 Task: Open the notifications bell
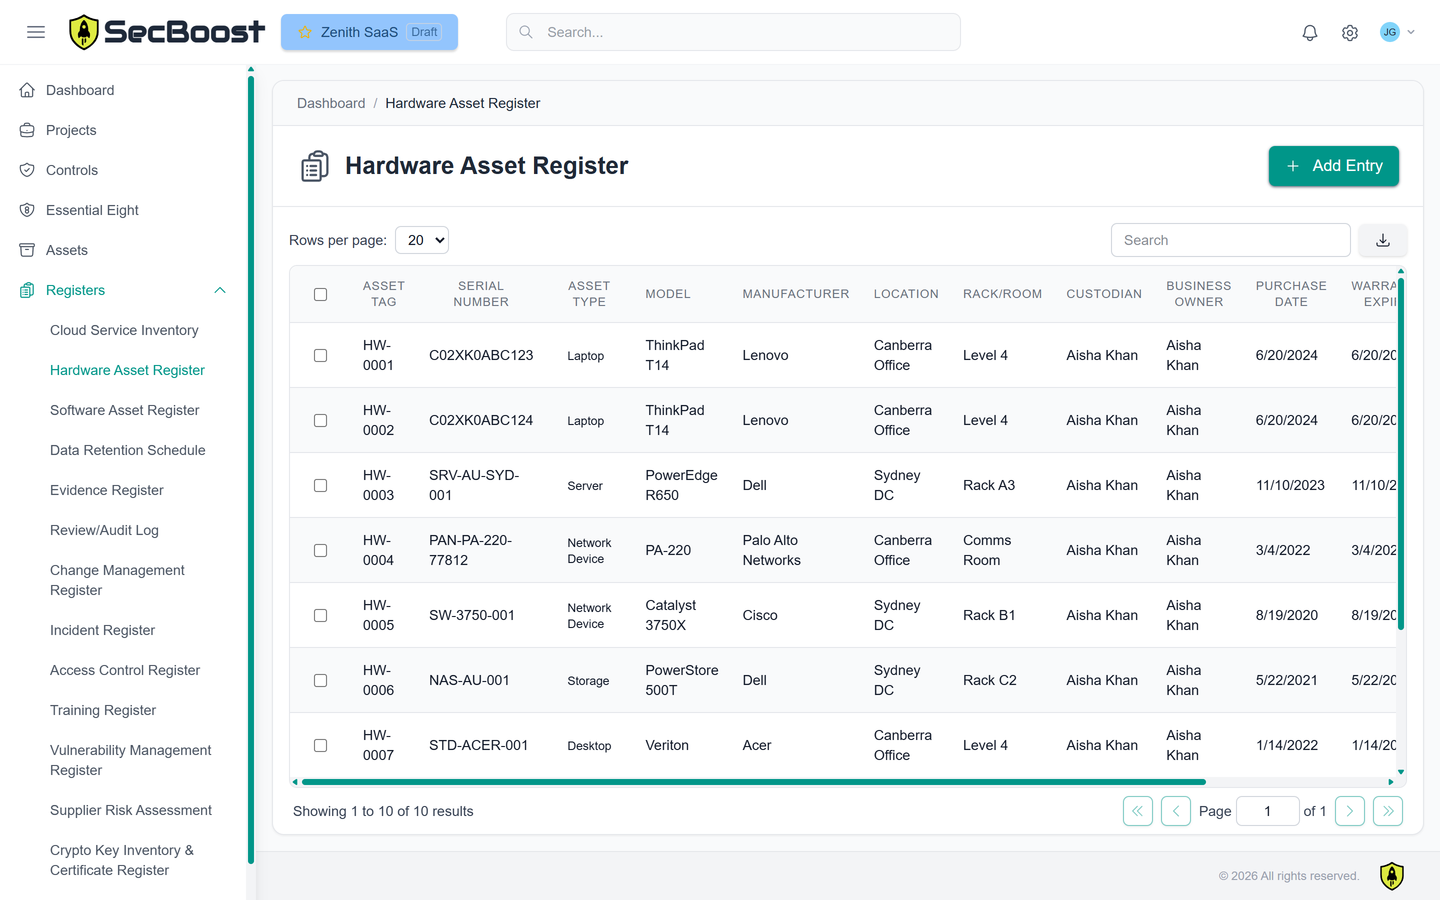tap(1309, 31)
